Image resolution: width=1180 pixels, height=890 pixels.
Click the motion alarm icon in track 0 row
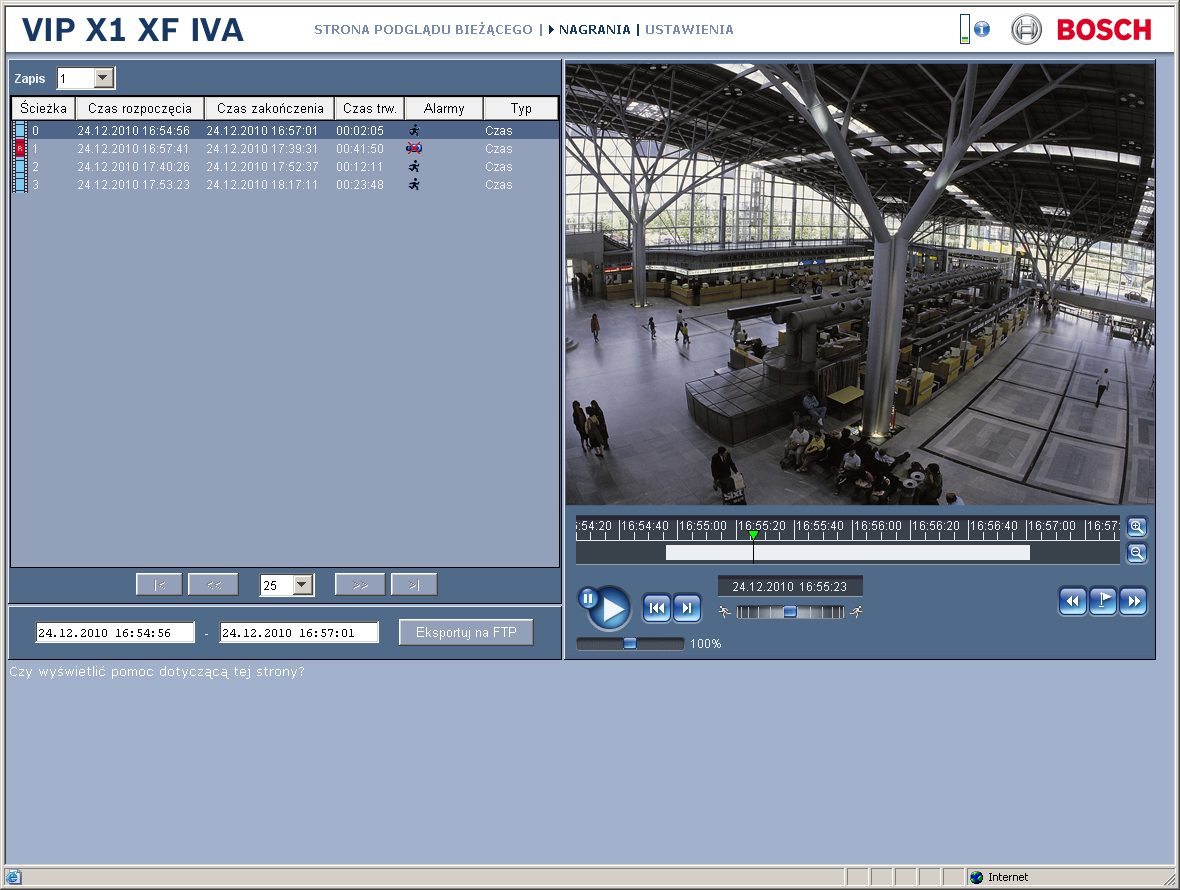(x=414, y=131)
